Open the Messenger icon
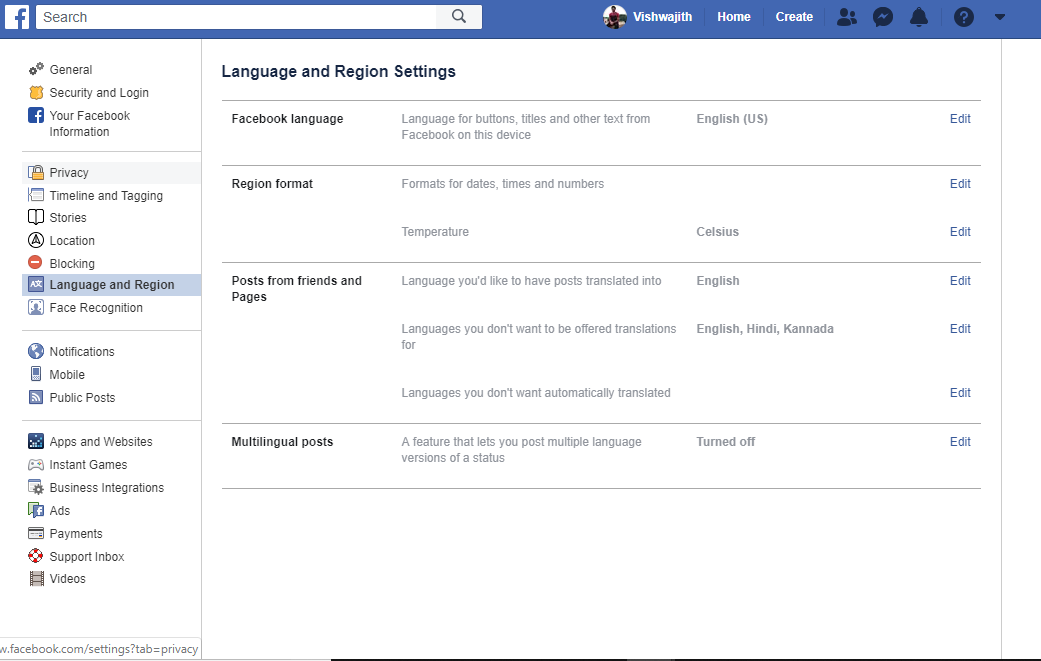1041x661 pixels. point(882,17)
